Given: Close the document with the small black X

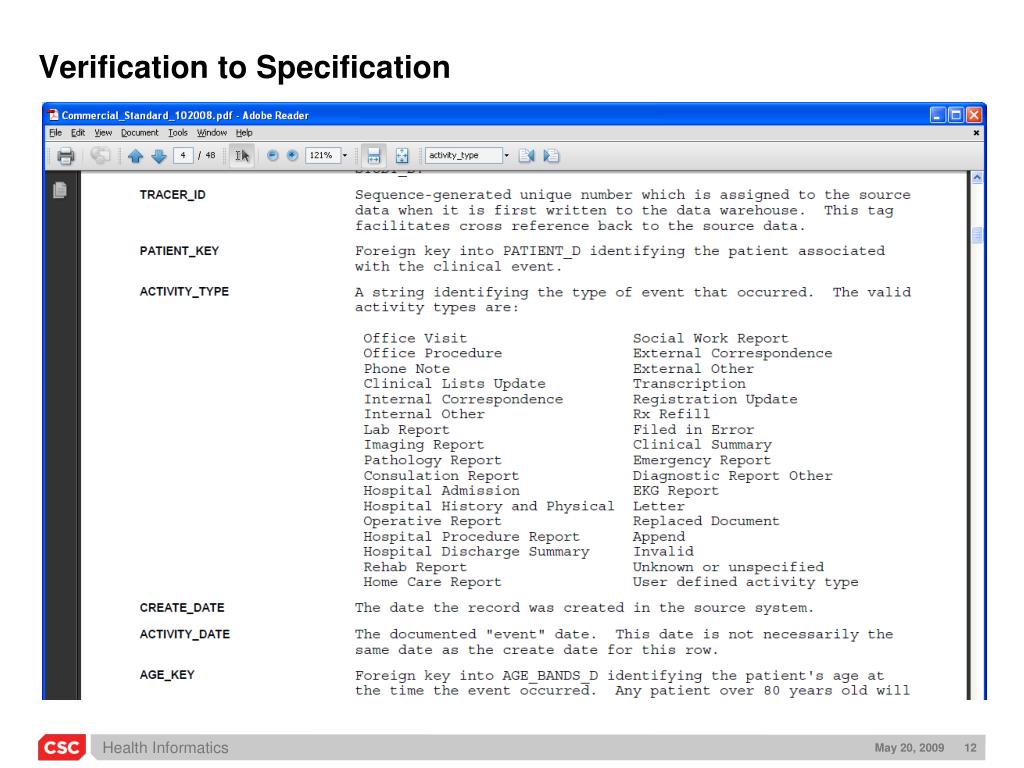Looking at the screenshot, I should pyautogui.click(x=976, y=133).
